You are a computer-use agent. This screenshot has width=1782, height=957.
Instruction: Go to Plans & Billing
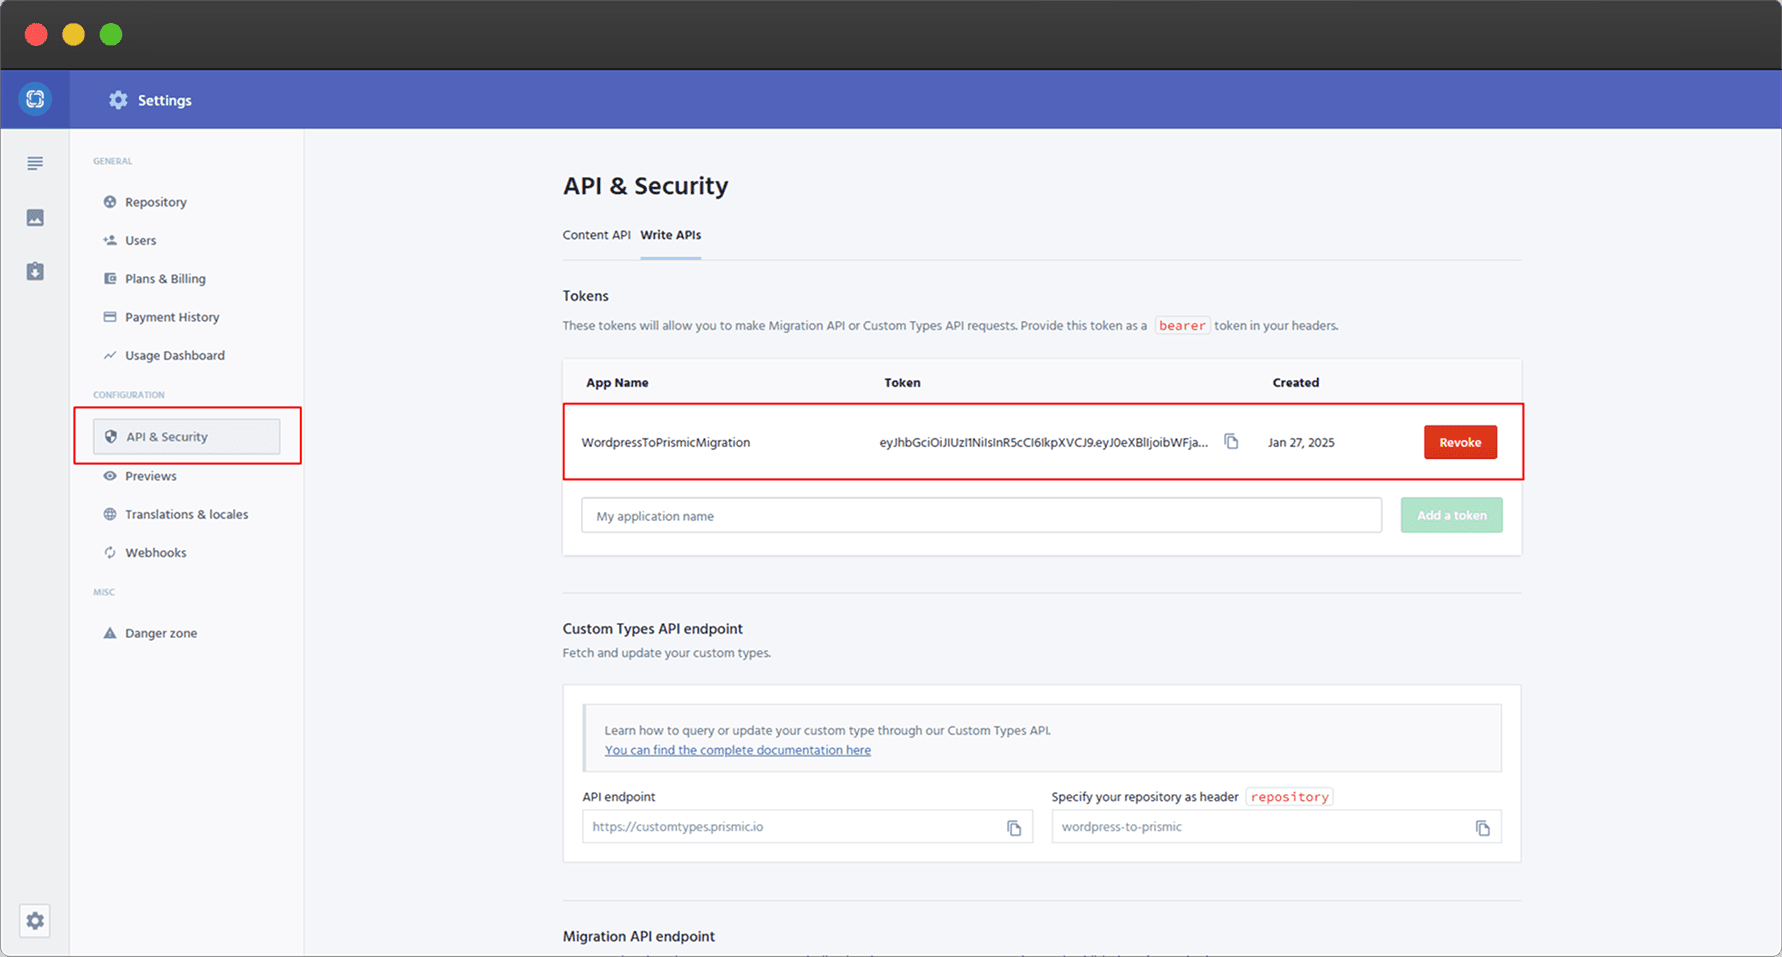[165, 279]
